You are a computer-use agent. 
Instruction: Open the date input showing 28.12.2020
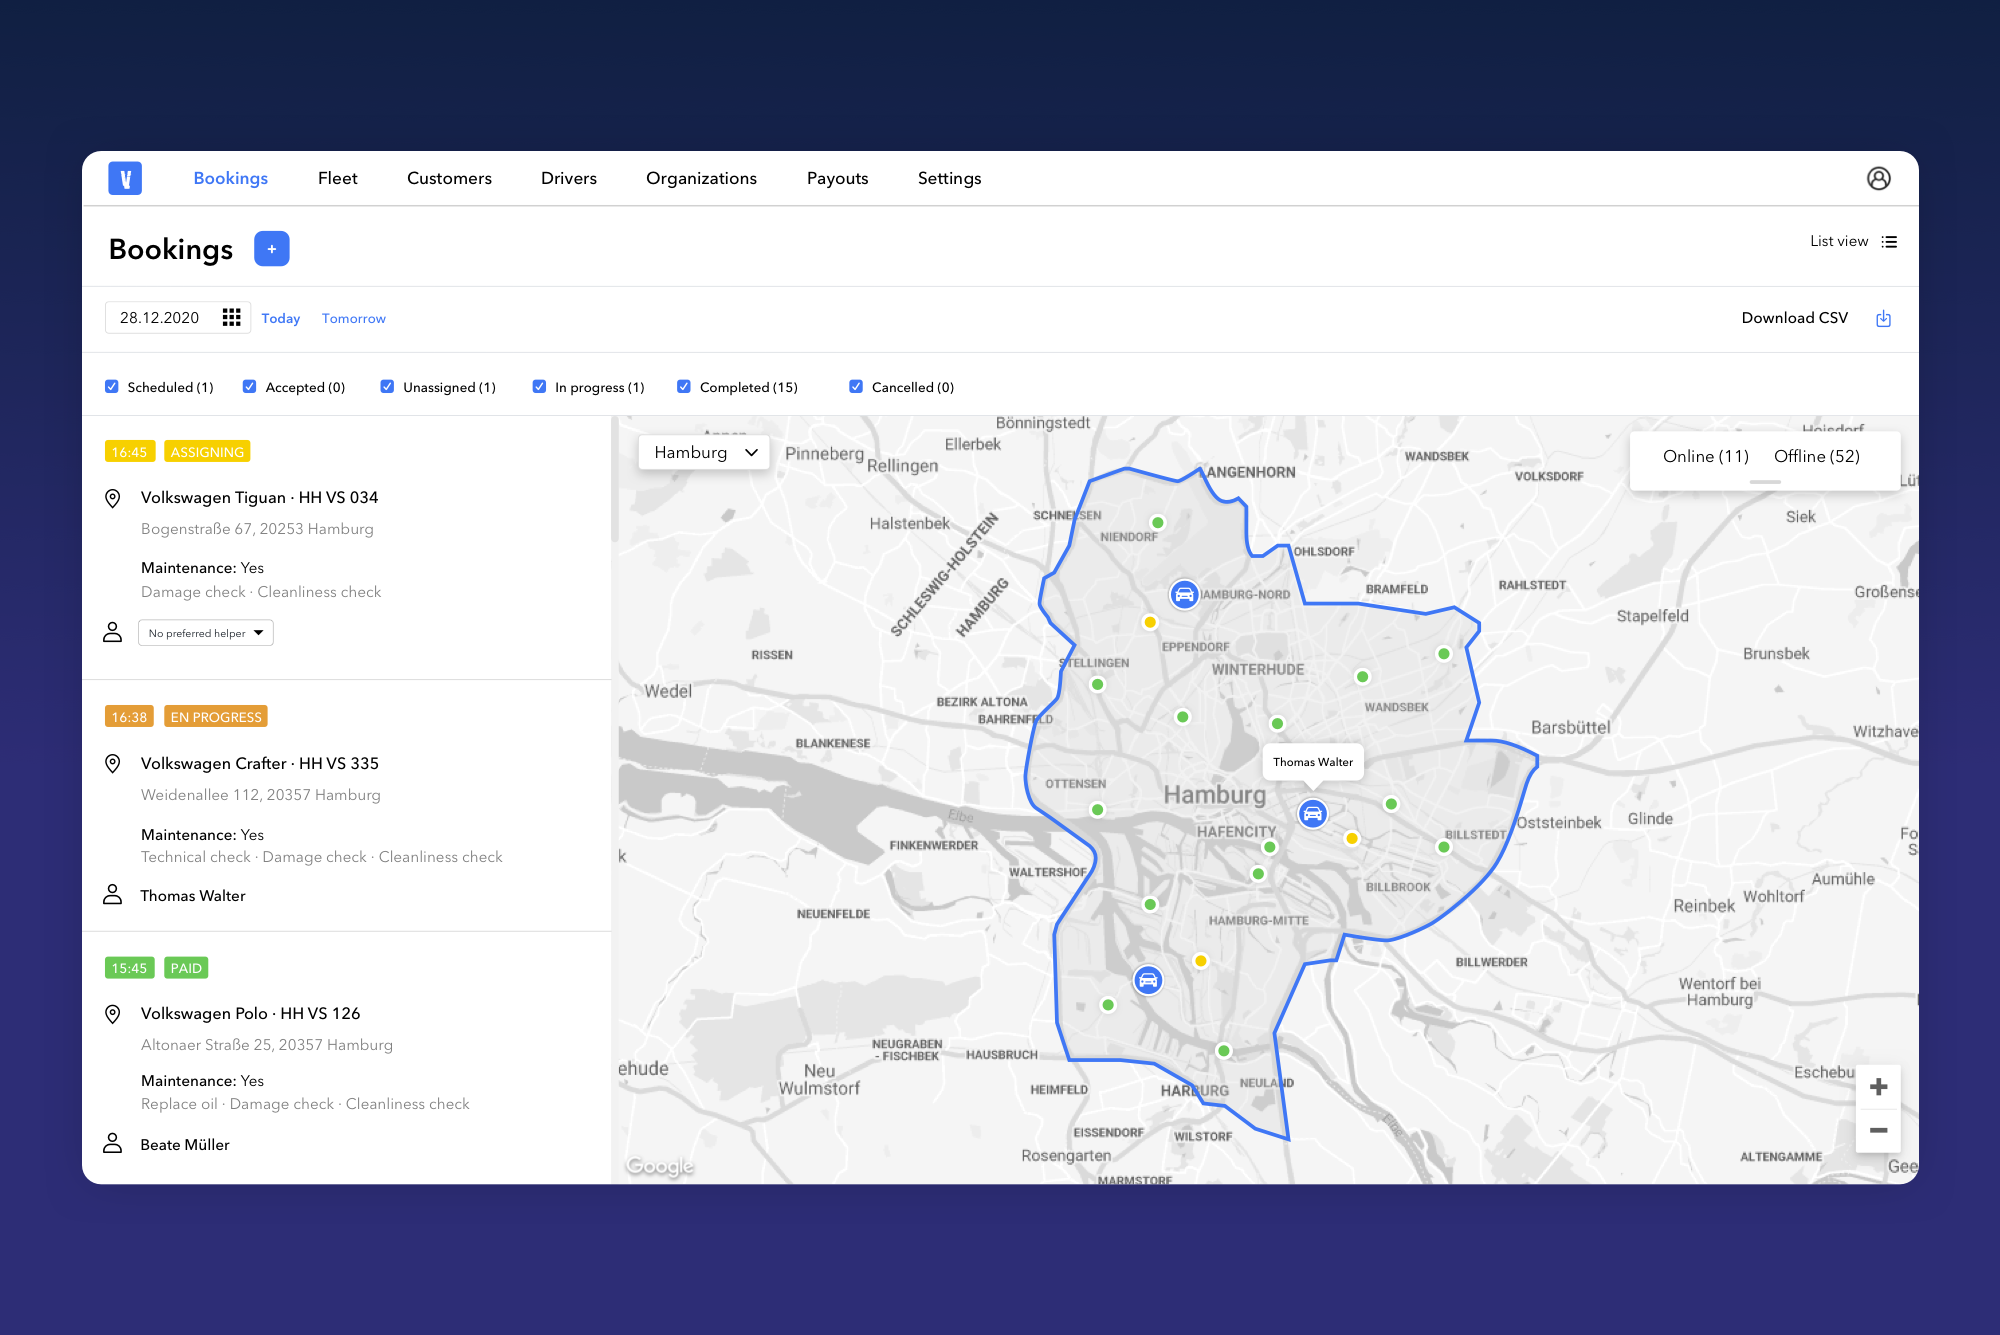coord(160,317)
